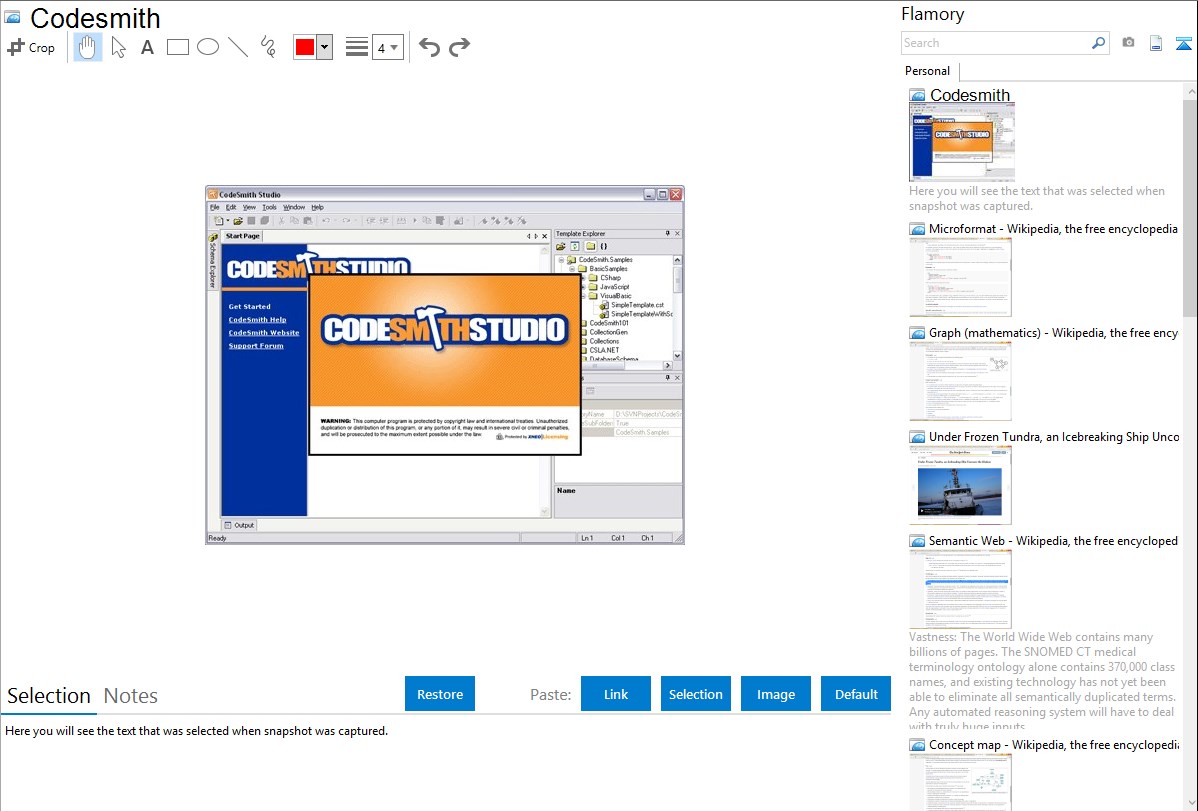Click the small icon beside Concept map title
The height and width of the screenshot is (811, 1198).
tap(917, 745)
